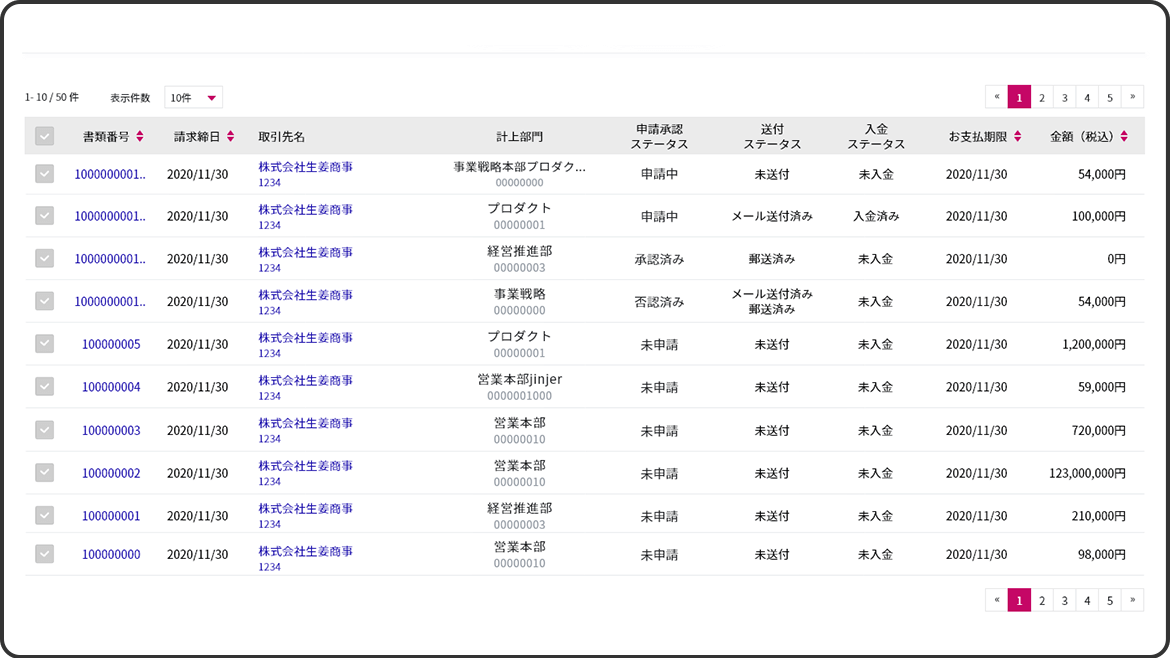
Task: Click the 請求締日 sort arrows
Action: point(230,136)
